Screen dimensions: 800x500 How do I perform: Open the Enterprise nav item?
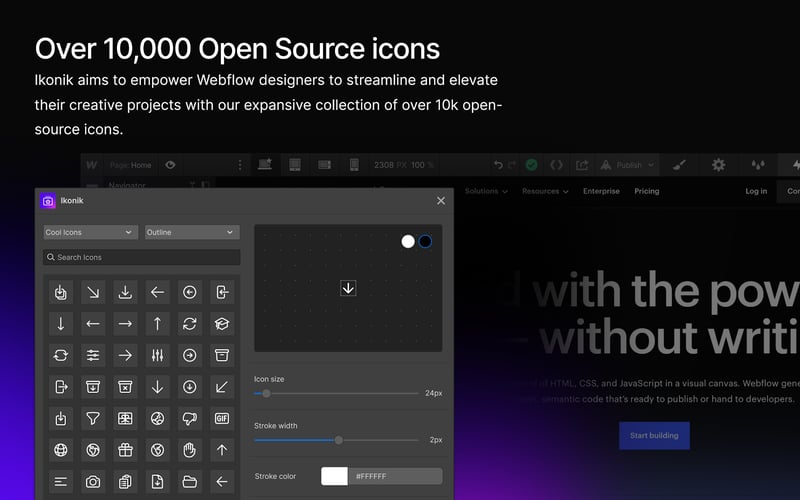[x=601, y=191]
